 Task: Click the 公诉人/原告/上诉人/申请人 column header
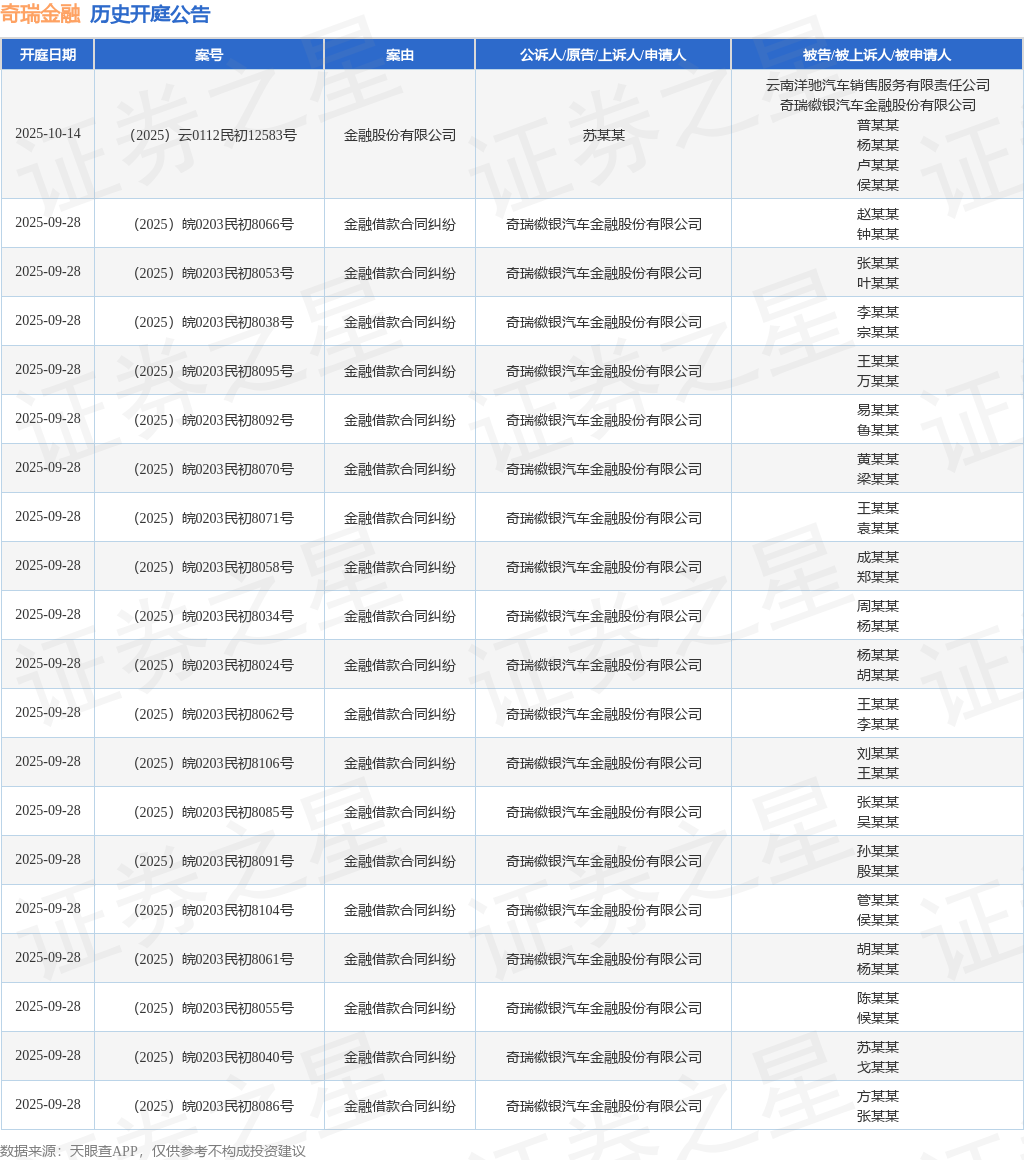[x=603, y=55]
